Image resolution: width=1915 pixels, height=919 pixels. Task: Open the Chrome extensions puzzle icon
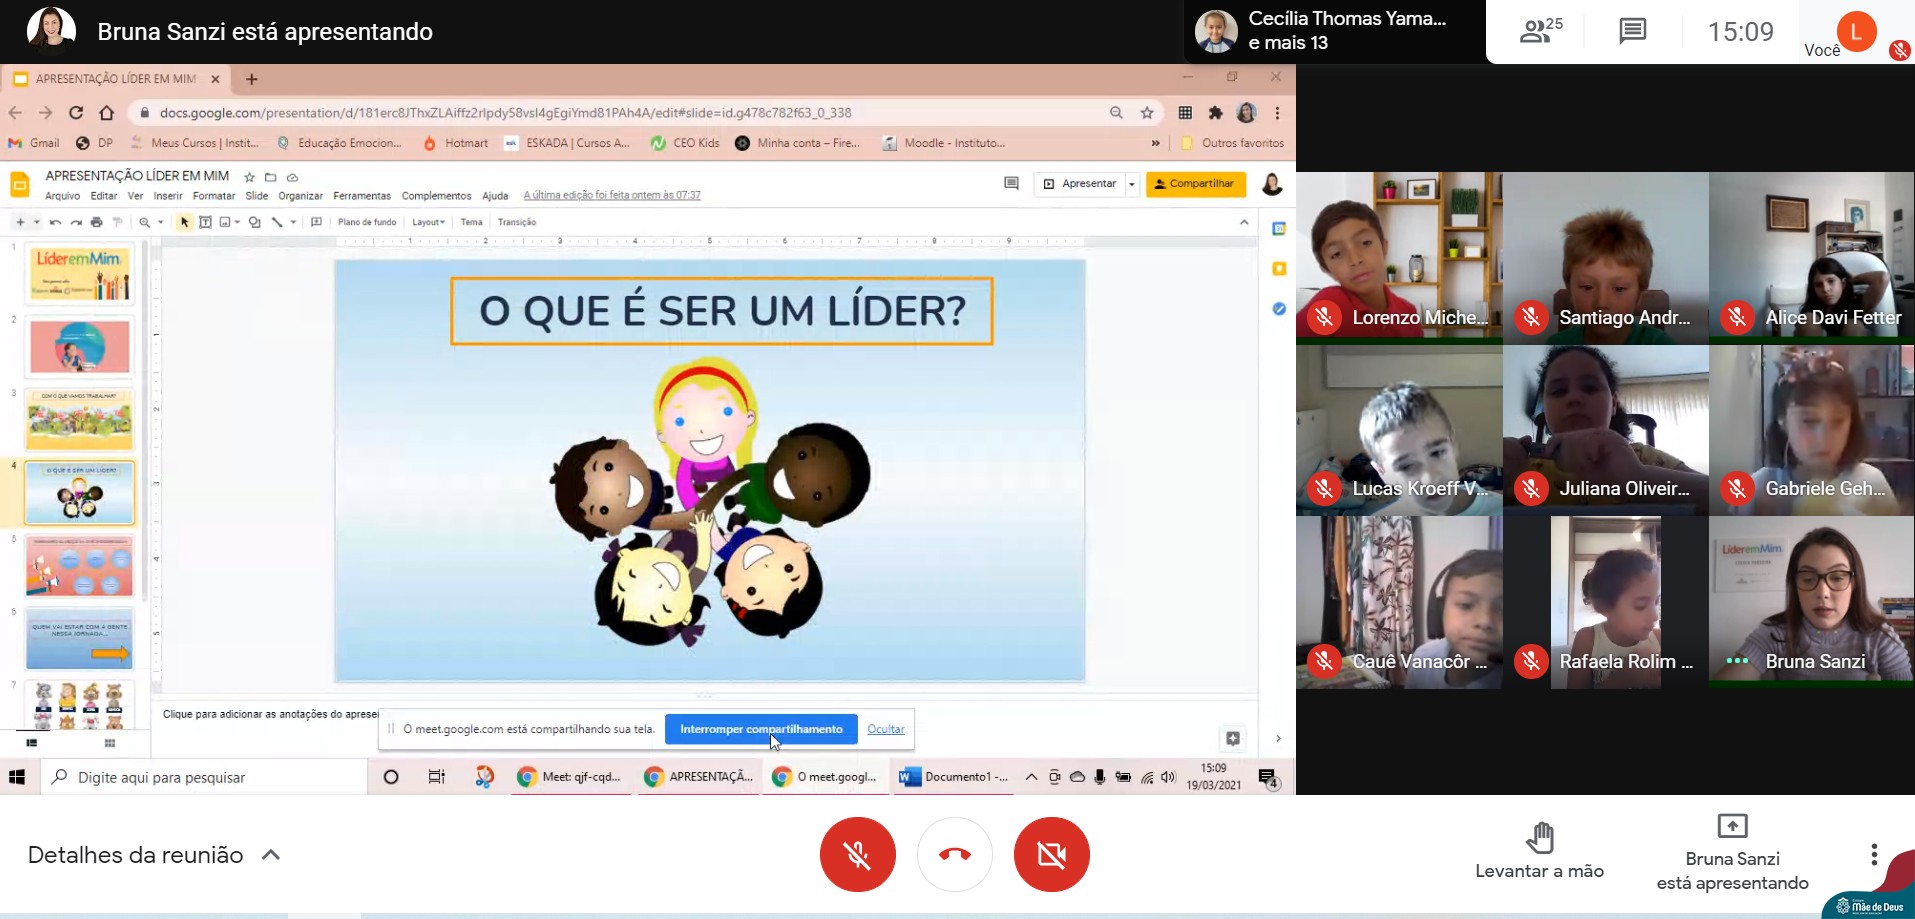(1215, 113)
